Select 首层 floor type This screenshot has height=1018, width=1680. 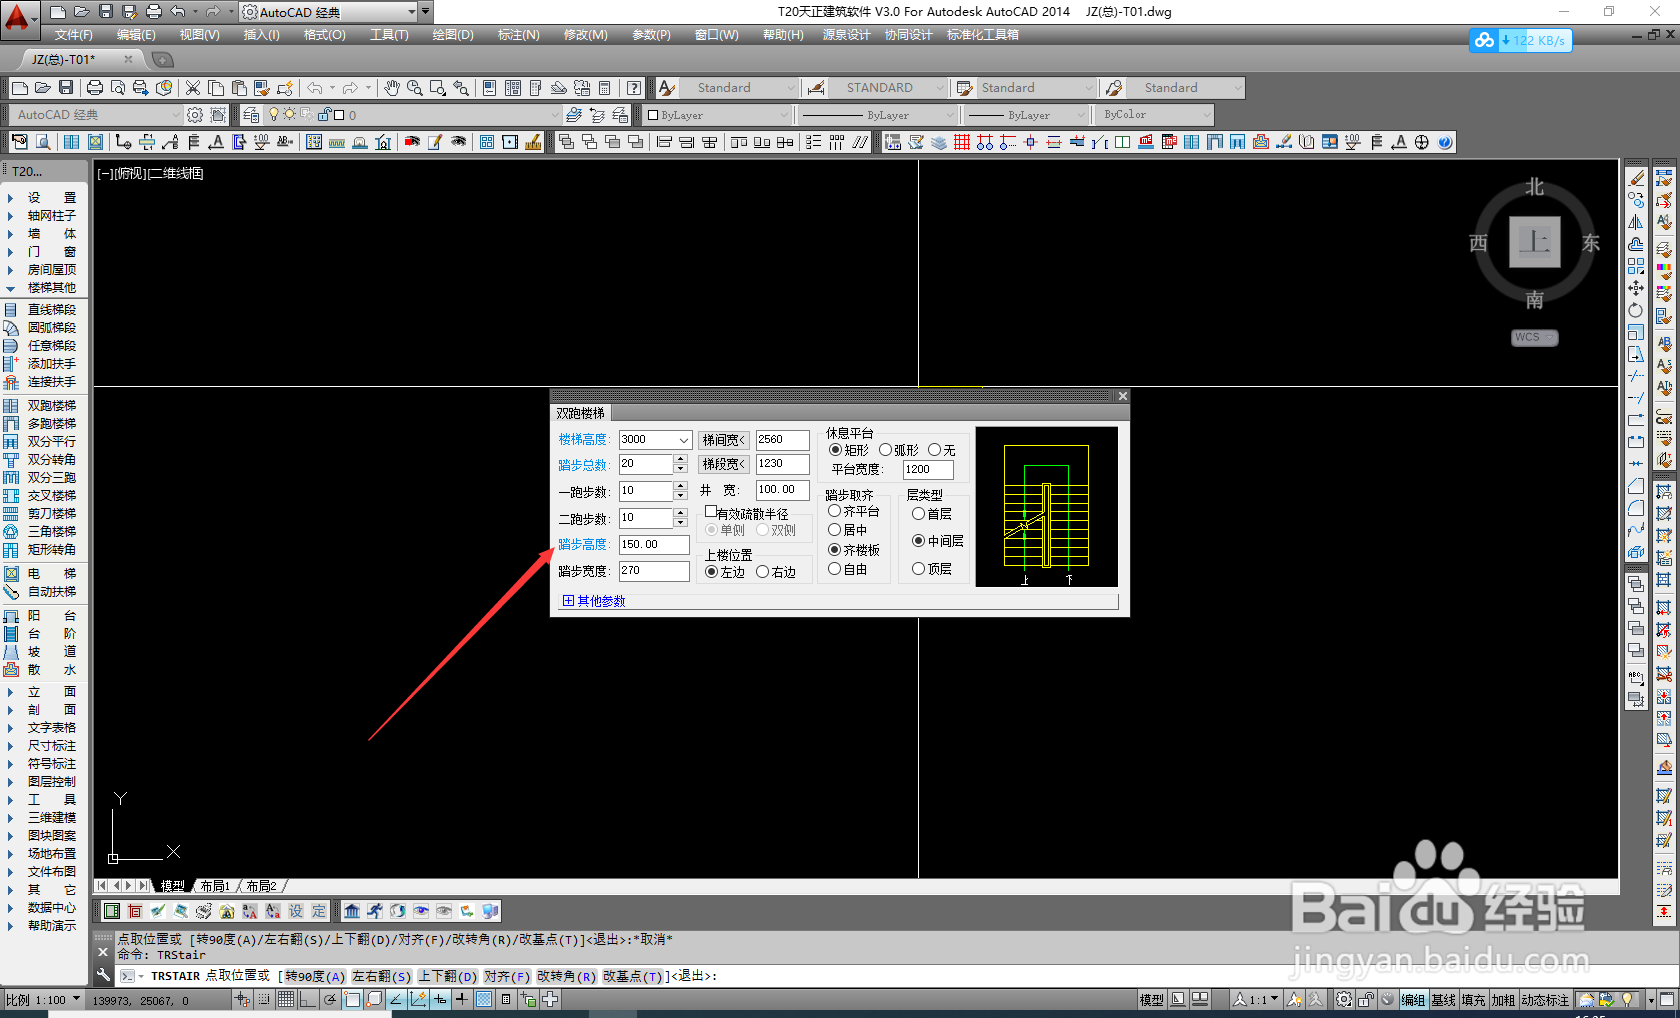(932, 514)
